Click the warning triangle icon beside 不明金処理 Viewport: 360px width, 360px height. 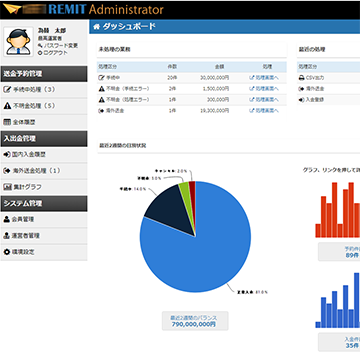7,106
